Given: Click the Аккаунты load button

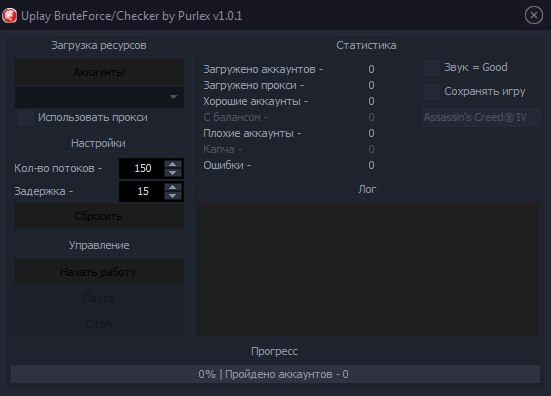Looking at the screenshot, I should point(99,72).
